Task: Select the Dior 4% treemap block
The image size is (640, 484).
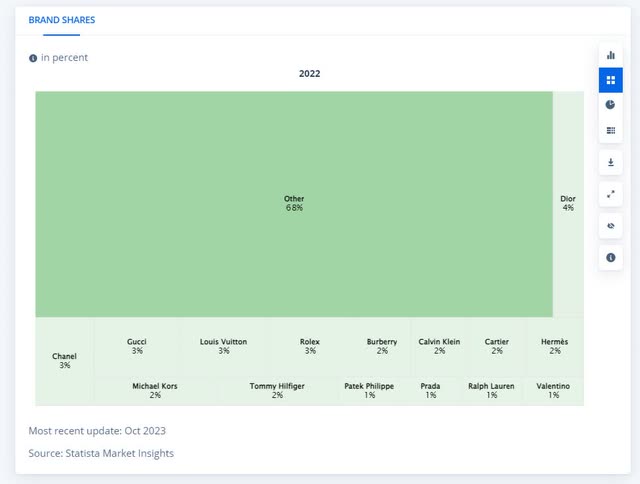Action: [568, 204]
